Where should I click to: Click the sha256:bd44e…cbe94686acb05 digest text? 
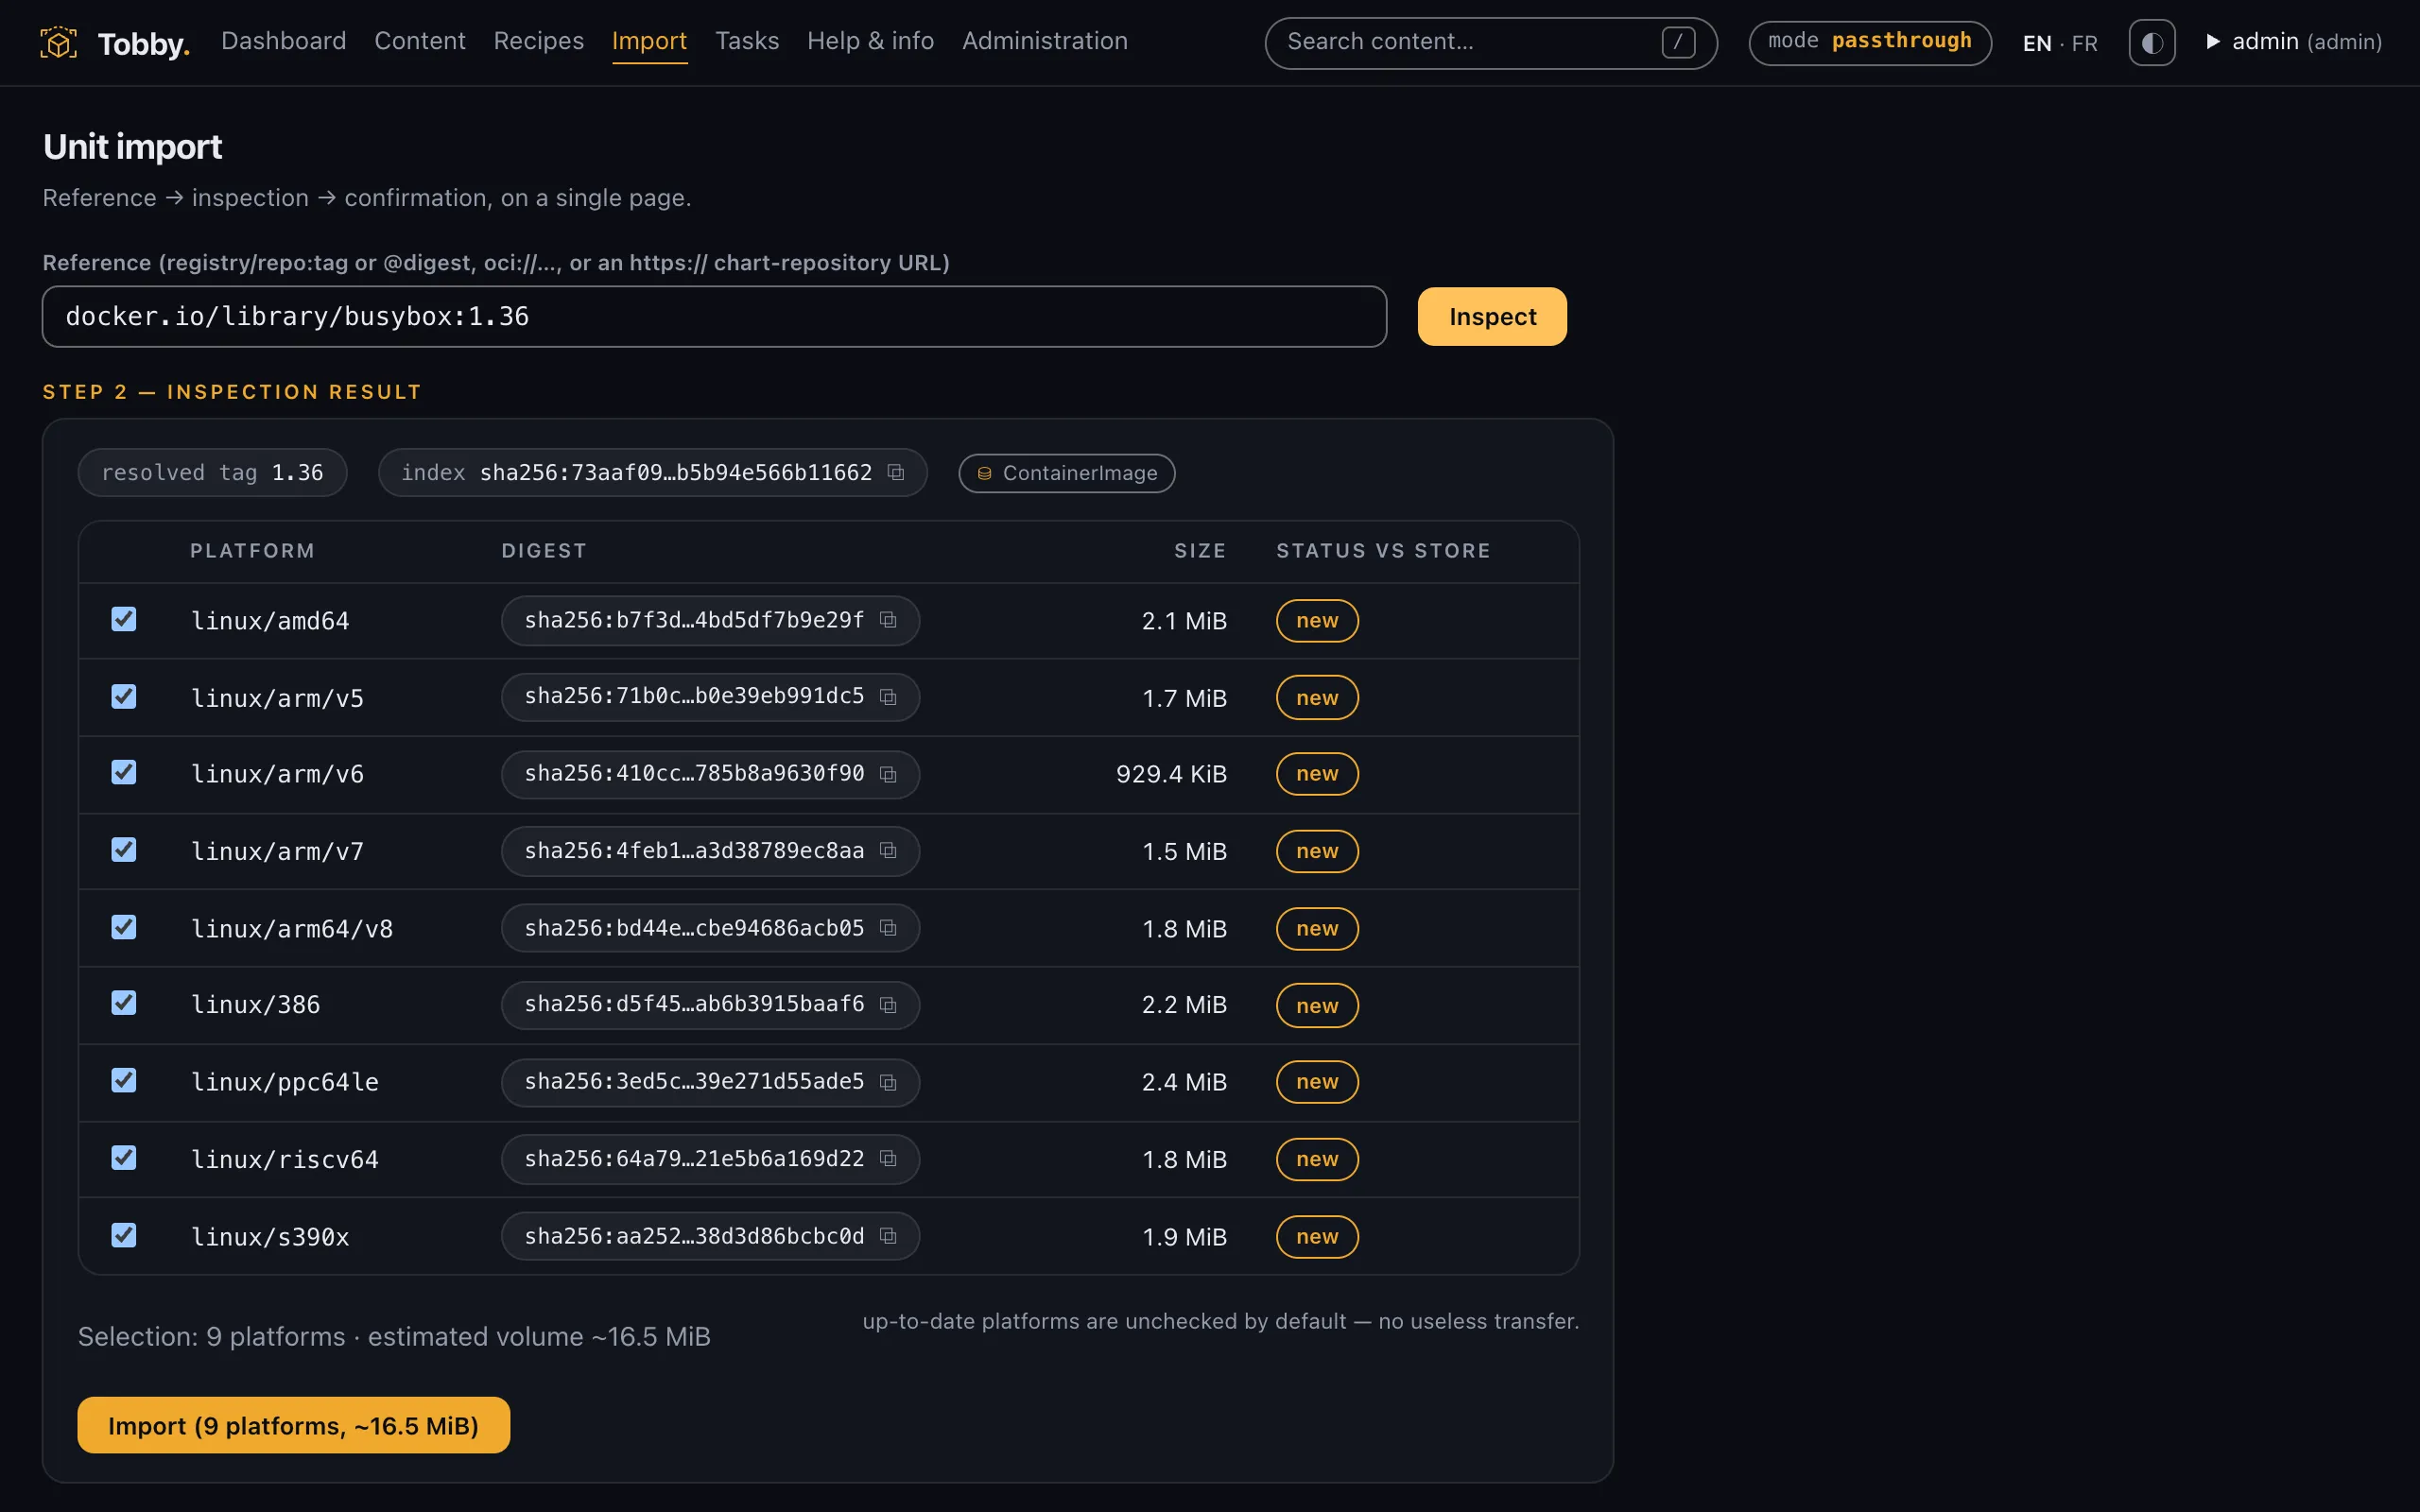(x=694, y=928)
